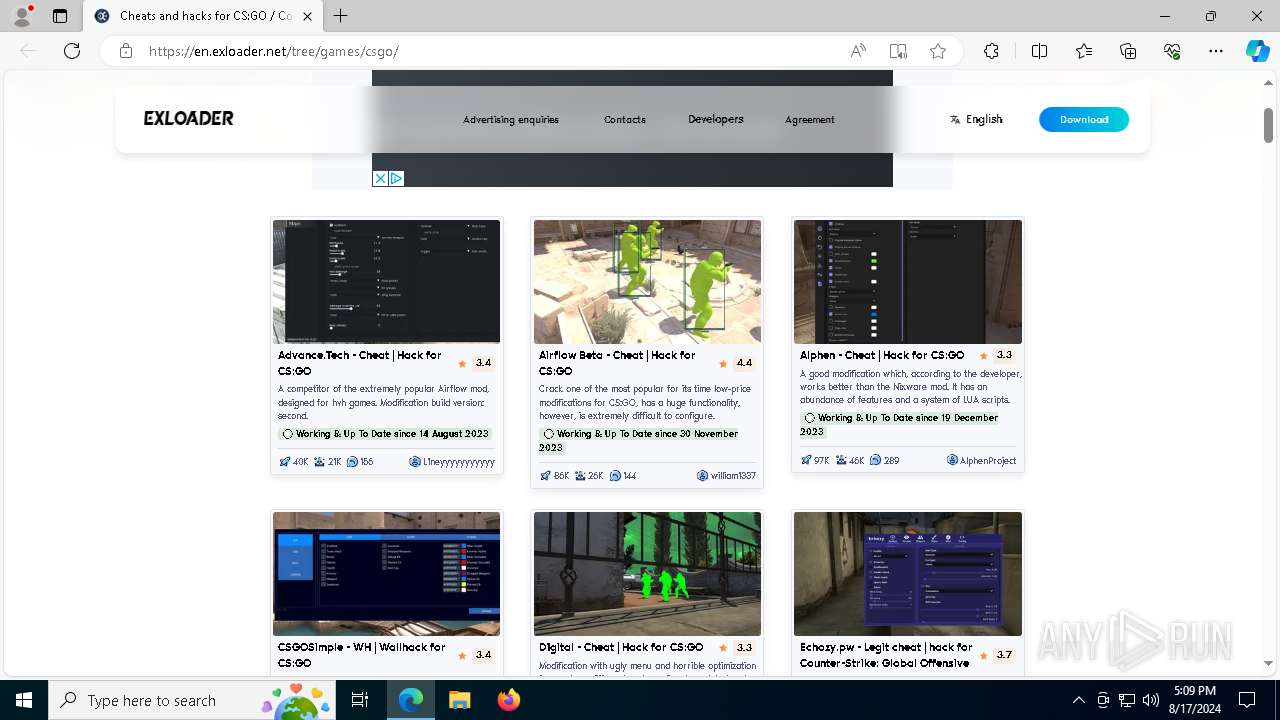The height and width of the screenshot is (720, 1280).
Task: Open browser Extensions icon
Action: 991,51
